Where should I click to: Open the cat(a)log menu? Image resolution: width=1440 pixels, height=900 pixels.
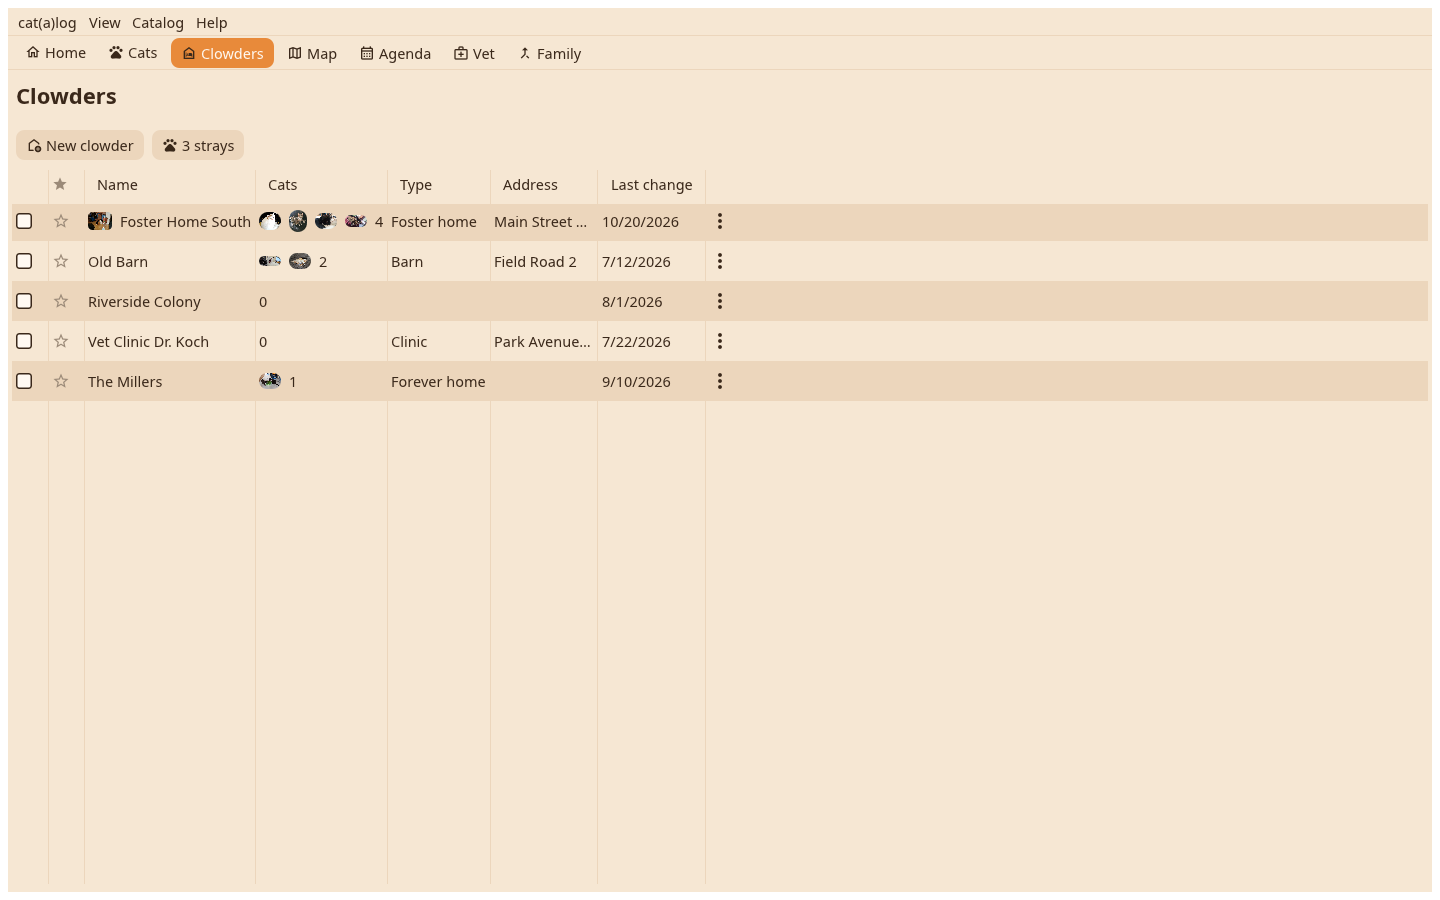pos(47,22)
